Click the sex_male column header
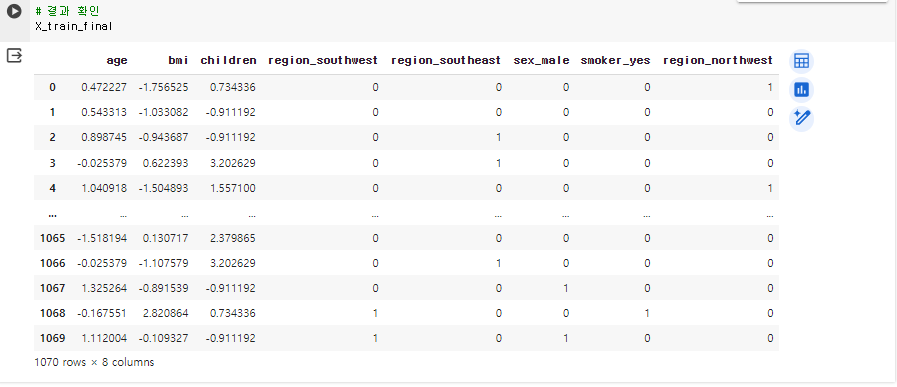Image resolution: width=897 pixels, height=387 pixels. [x=541, y=60]
